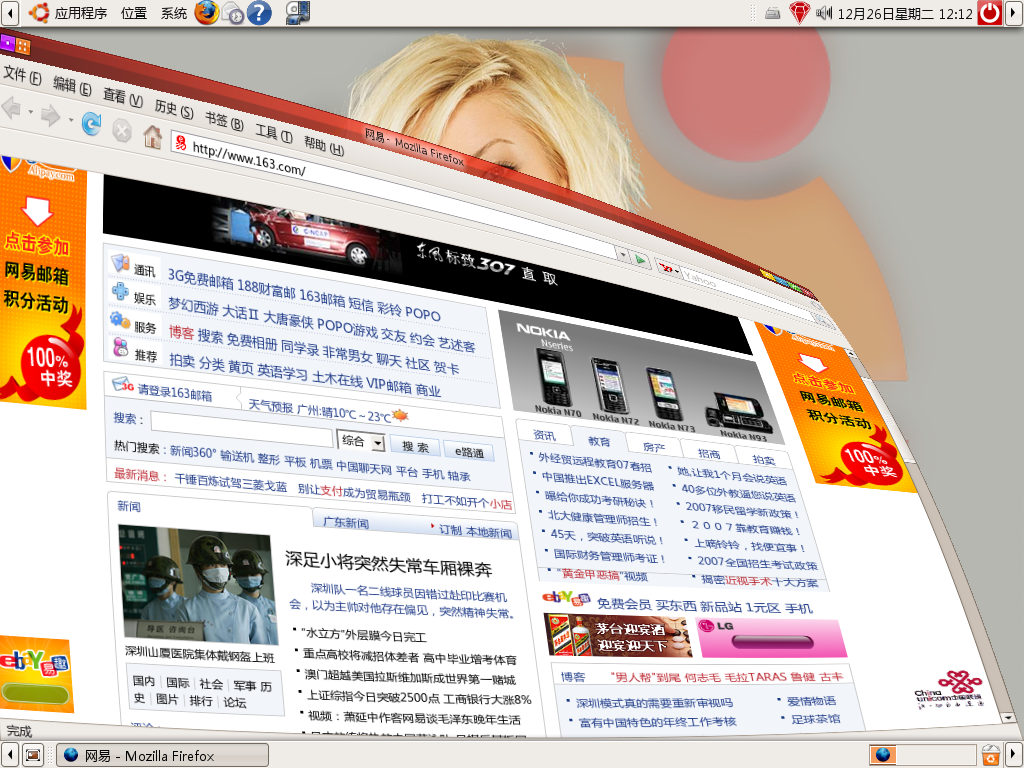
Task: Open the 系统 menu in the top panel
Action: coord(174,13)
